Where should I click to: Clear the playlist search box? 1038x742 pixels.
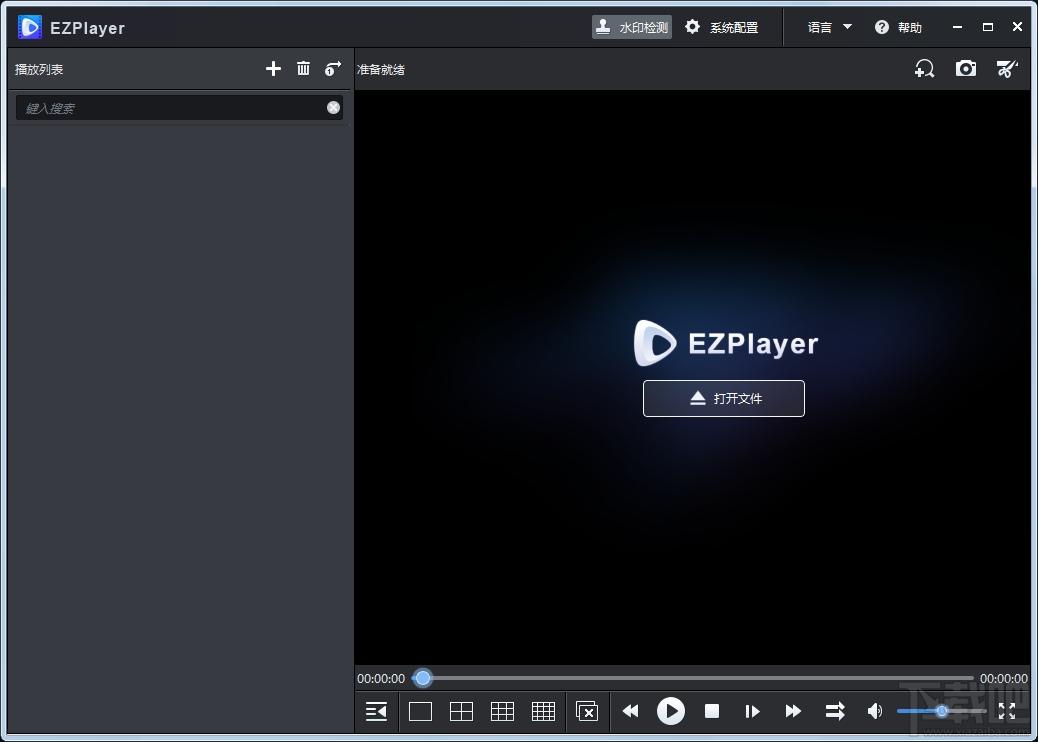pos(334,108)
